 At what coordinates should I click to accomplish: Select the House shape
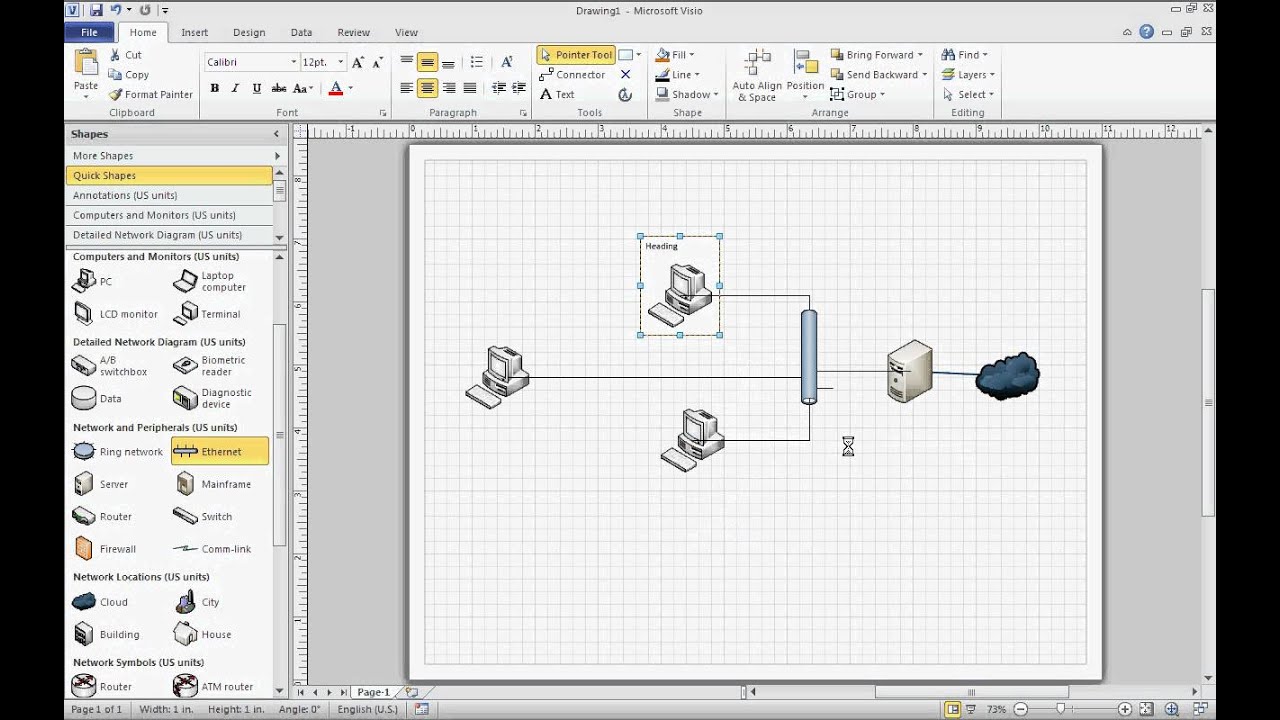203,634
